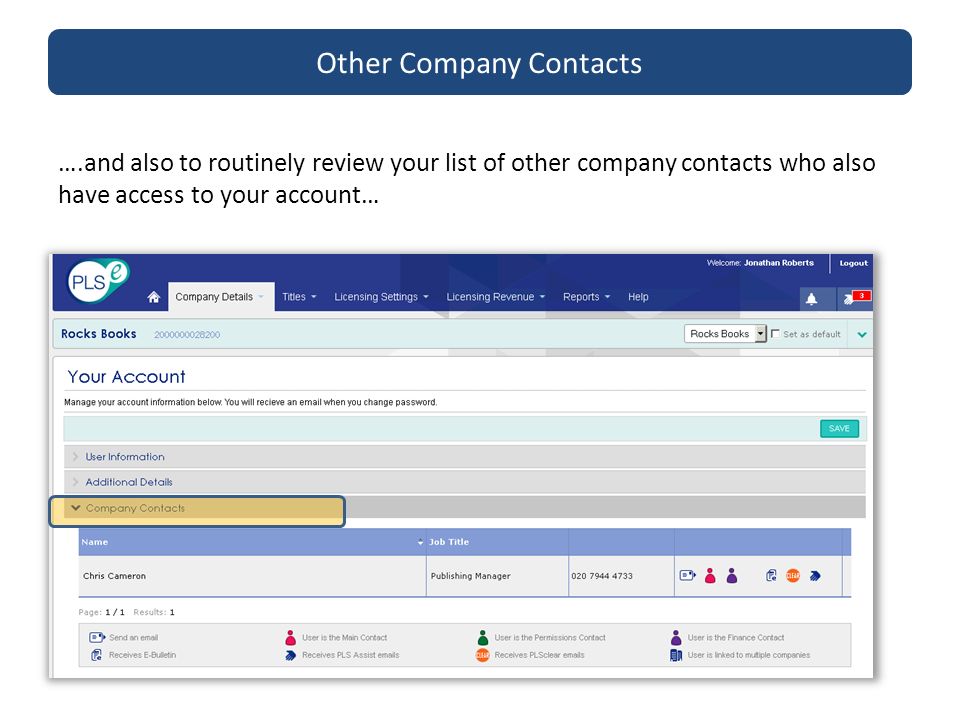Click the PLSe logo
Screen dimensions: 960x720
click(x=98, y=280)
